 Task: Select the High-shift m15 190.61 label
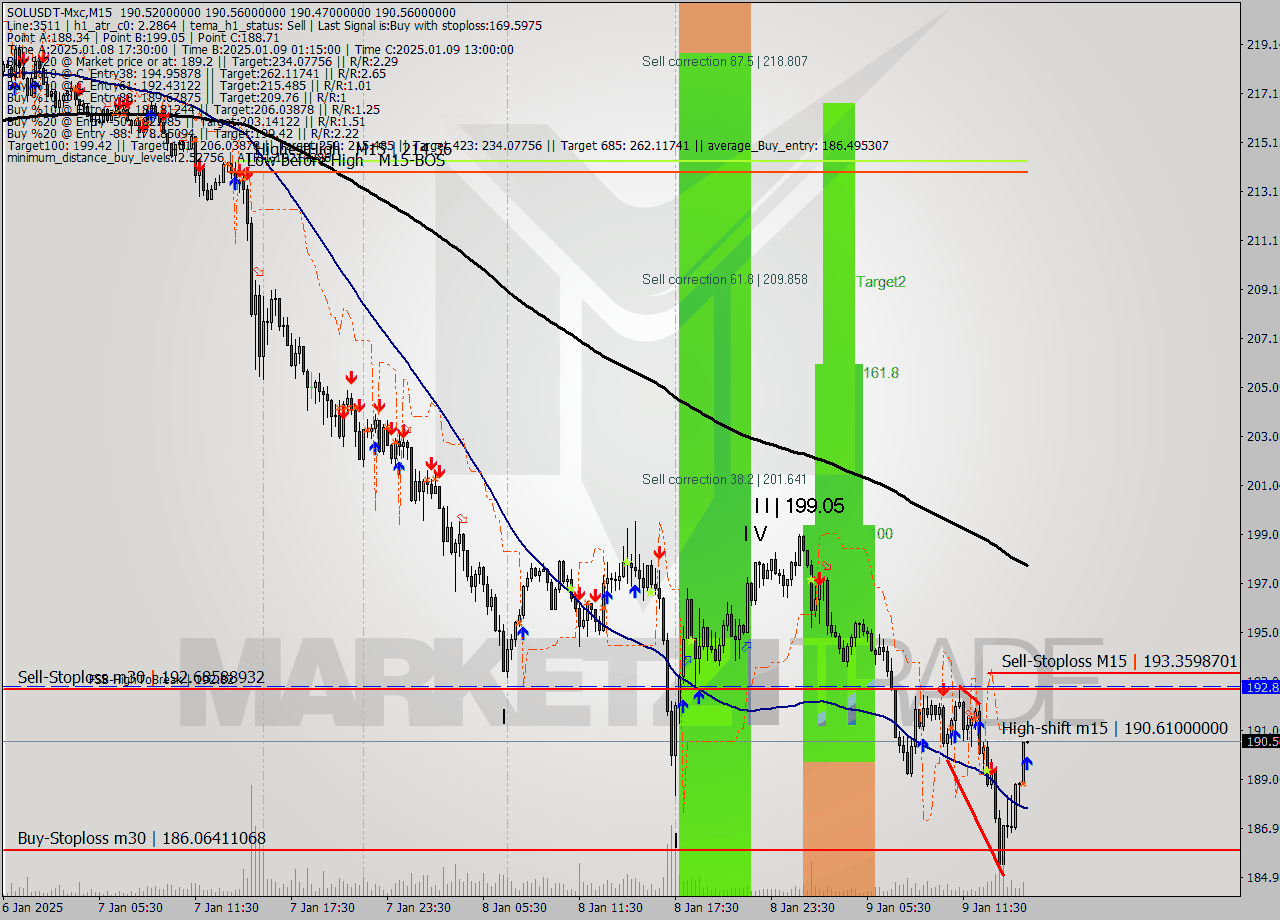[x=1114, y=729]
